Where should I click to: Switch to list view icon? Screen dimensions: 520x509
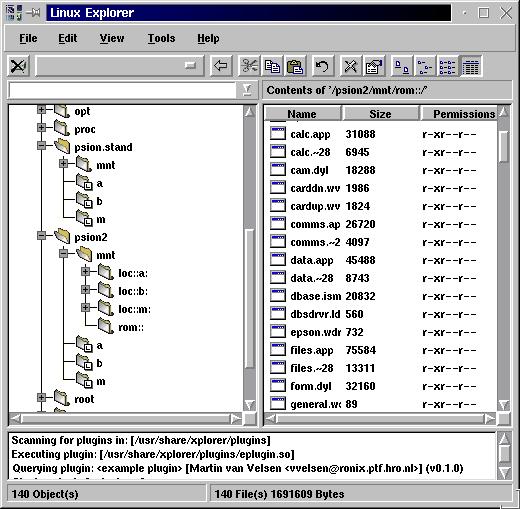(447, 66)
